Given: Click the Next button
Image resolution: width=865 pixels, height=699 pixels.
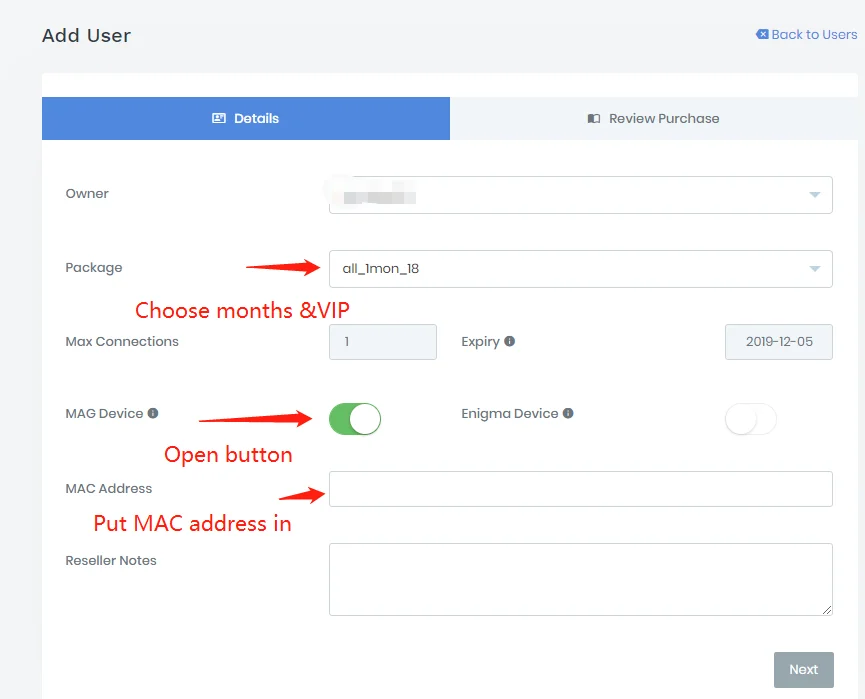Looking at the screenshot, I should [x=804, y=670].
